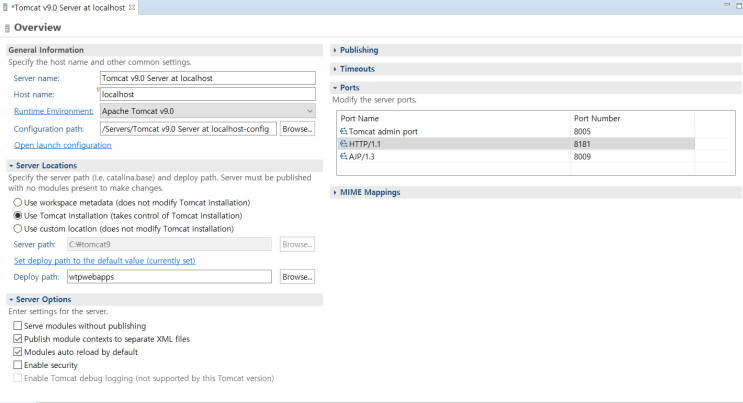743x403 pixels.
Task: Enable Serve modules without publishing
Action: point(18,326)
